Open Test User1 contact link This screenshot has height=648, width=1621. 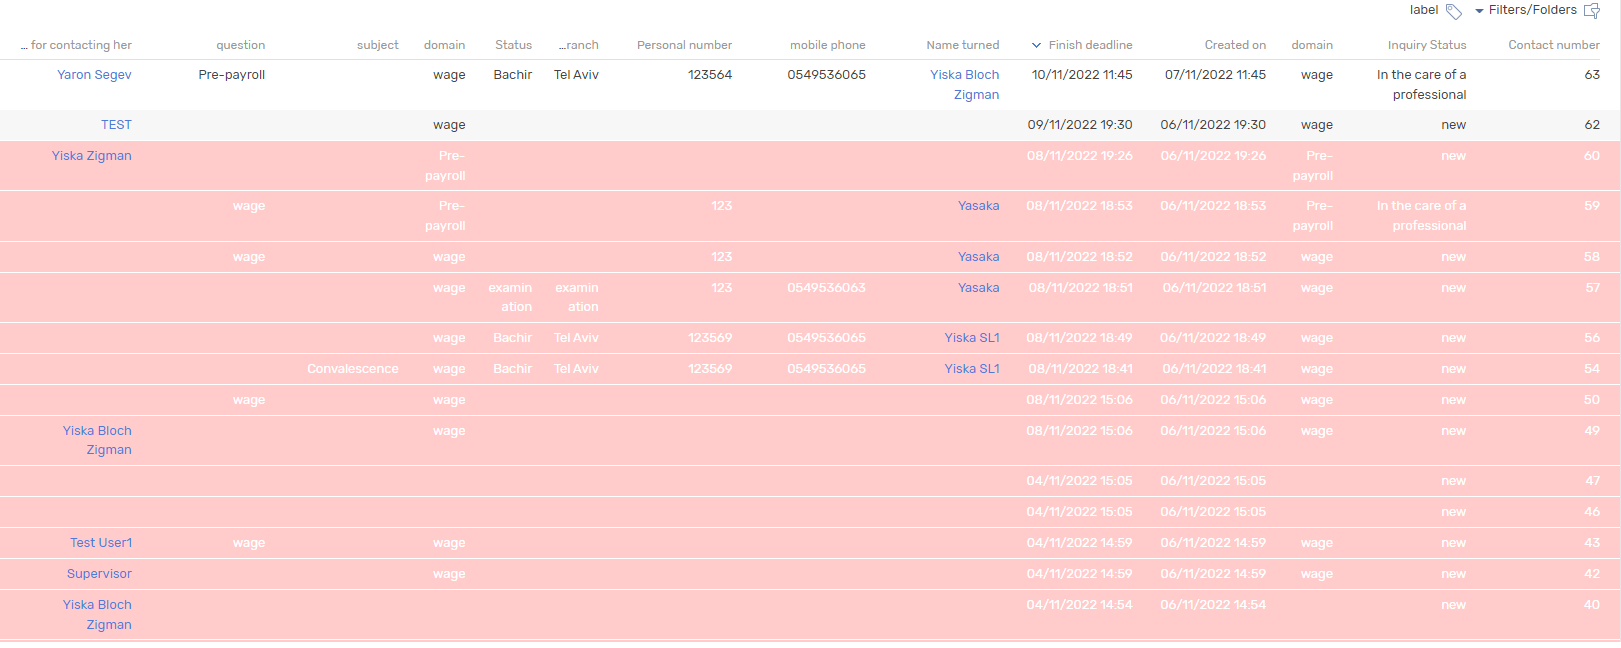click(101, 543)
